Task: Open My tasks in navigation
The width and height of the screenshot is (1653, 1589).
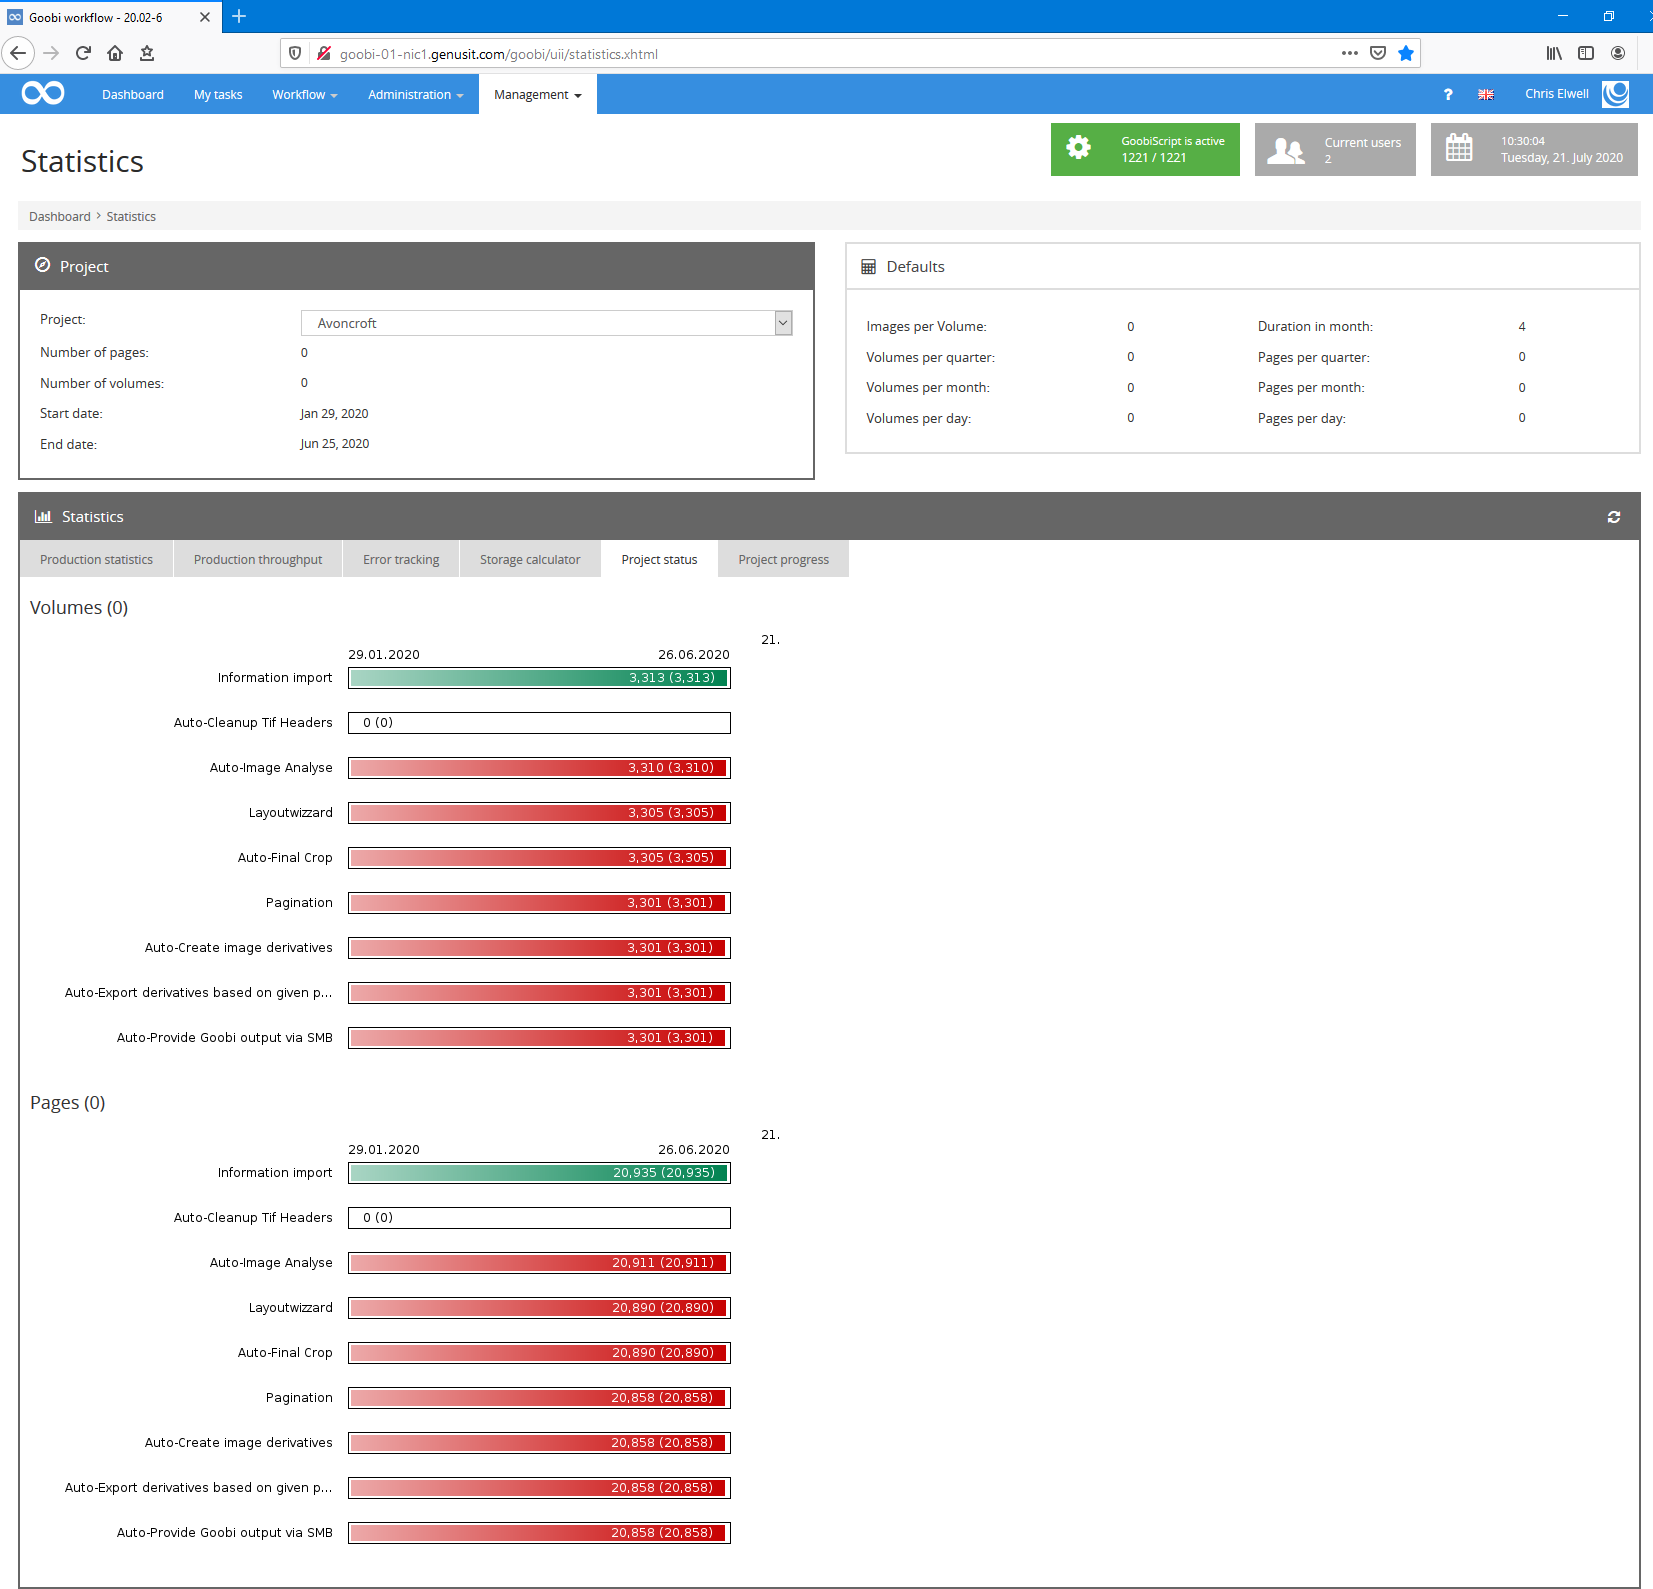Action: coord(218,94)
